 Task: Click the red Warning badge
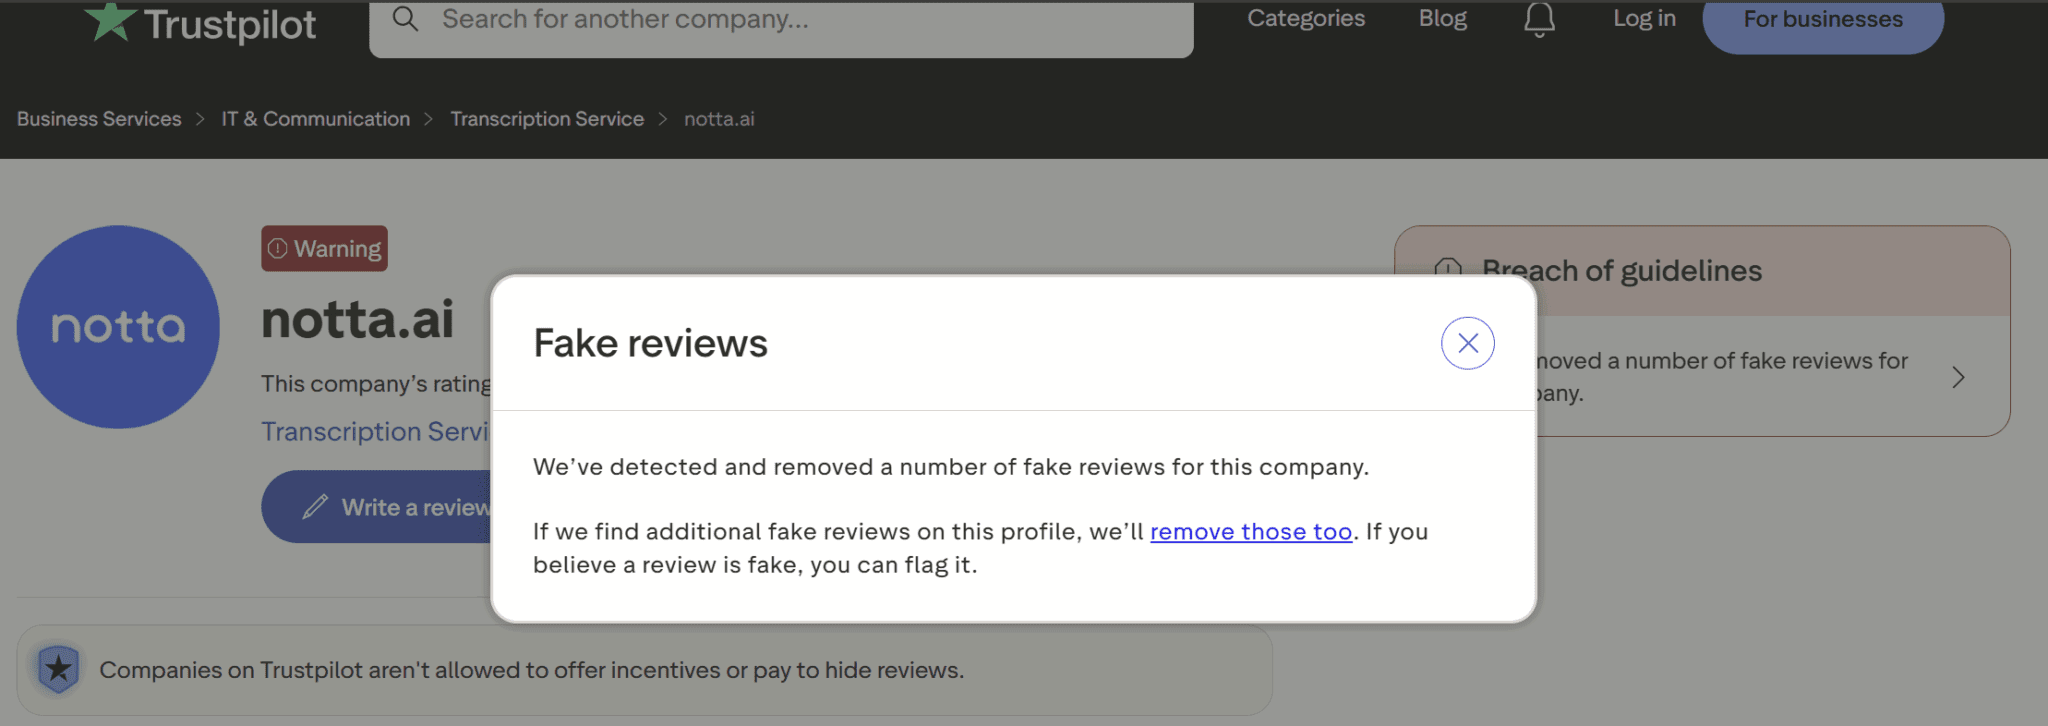pos(325,249)
